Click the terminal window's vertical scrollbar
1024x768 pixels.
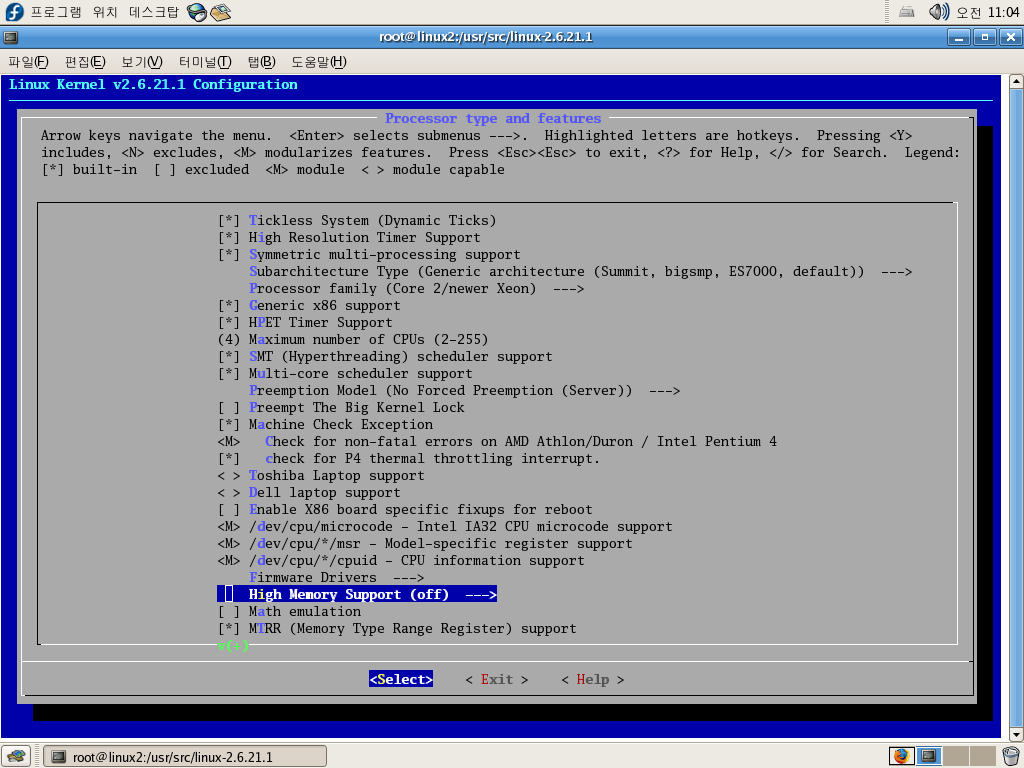tap(1014, 400)
